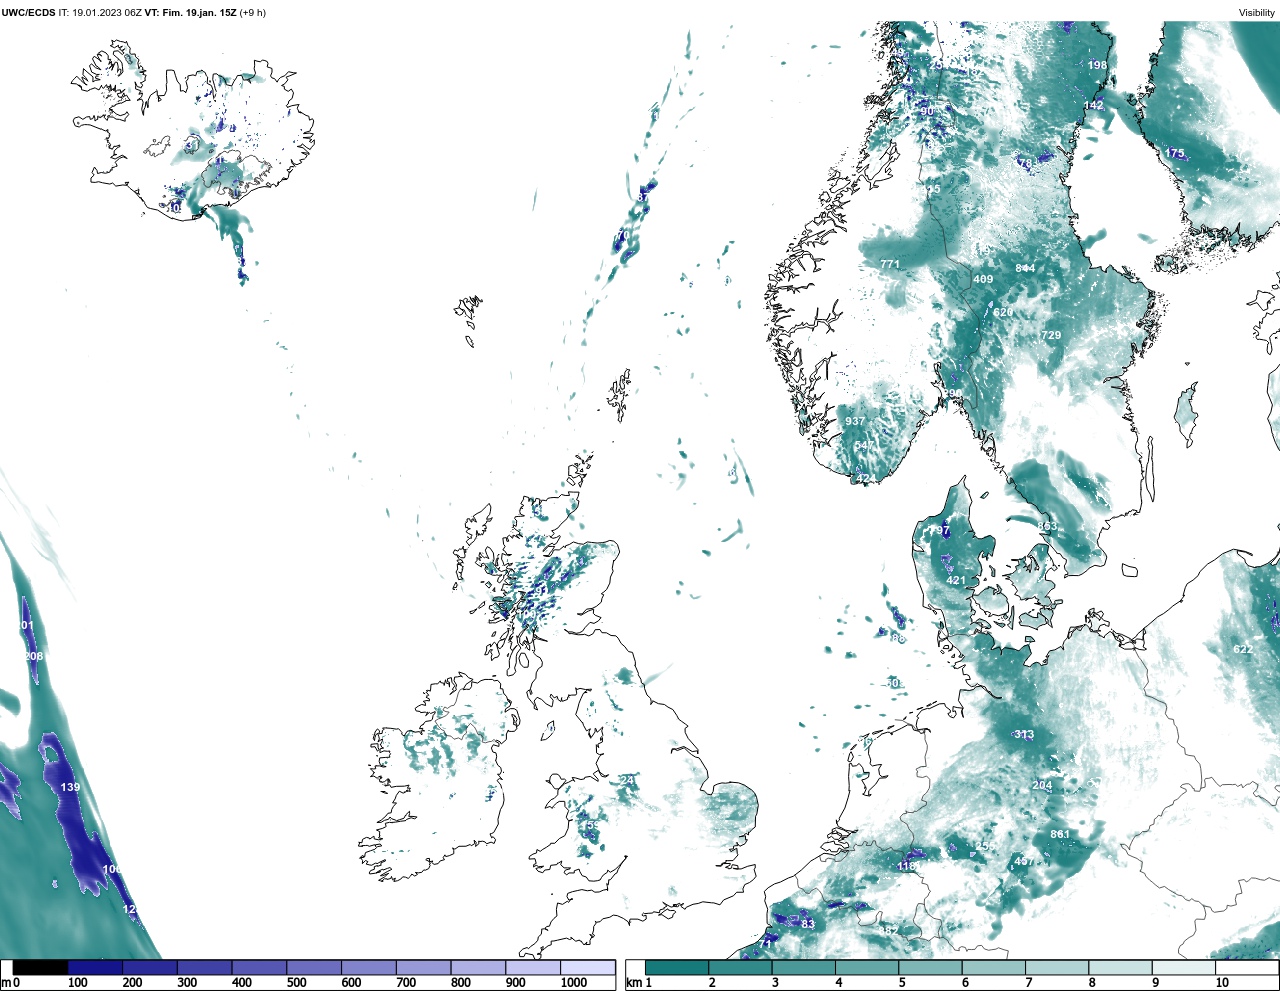Click the '547' visibility value label
1280x991 pixels.
click(x=864, y=445)
